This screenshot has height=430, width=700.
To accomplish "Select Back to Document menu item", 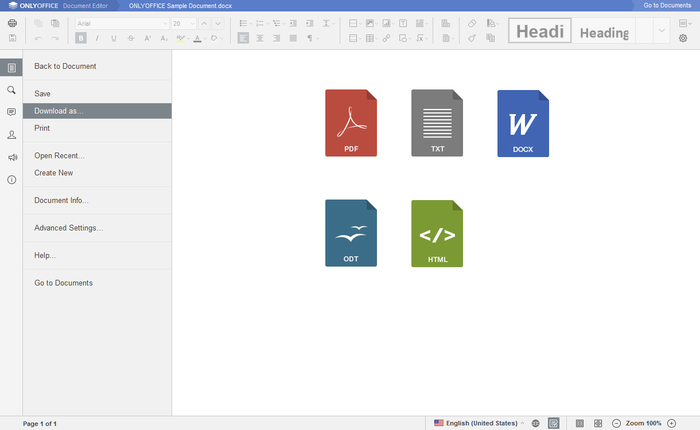I will [97, 66].
